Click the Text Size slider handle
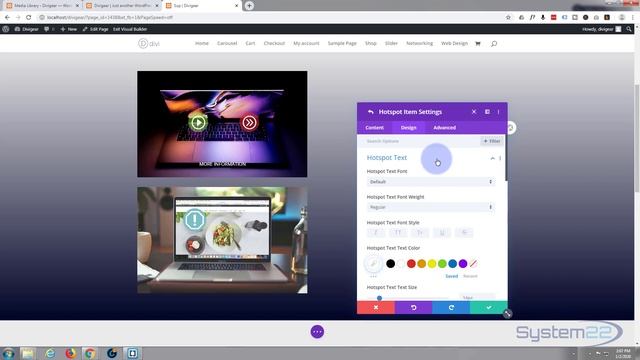The width and height of the screenshot is (640, 360). point(379,298)
